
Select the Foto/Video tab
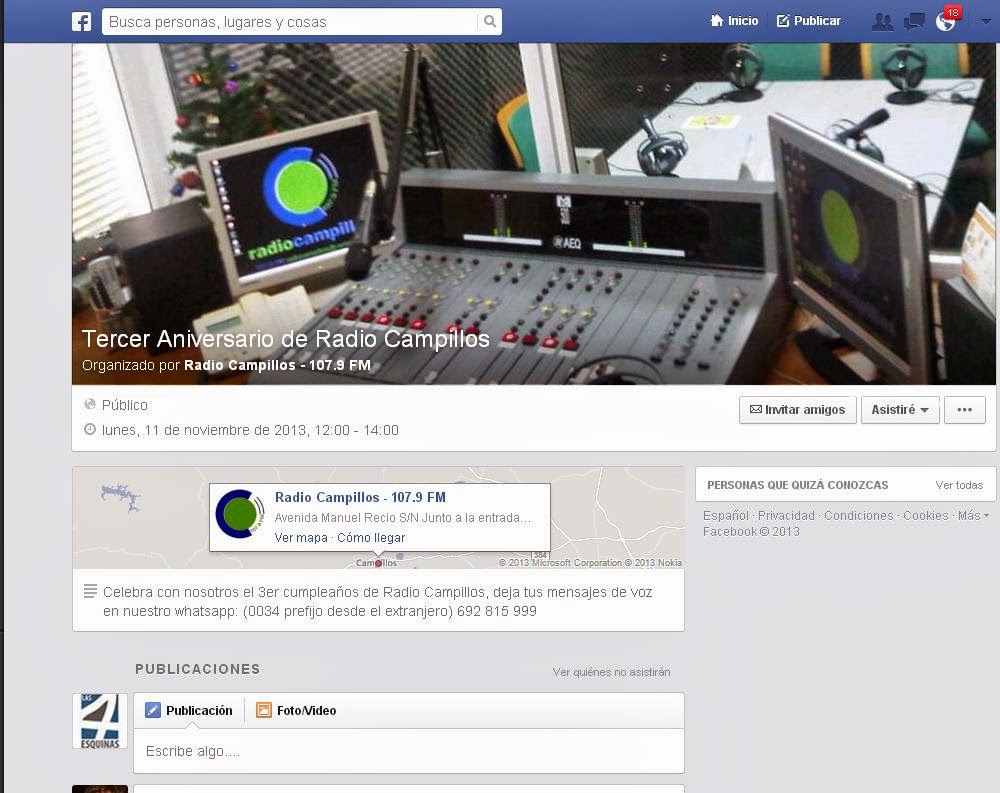(x=297, y=710)
